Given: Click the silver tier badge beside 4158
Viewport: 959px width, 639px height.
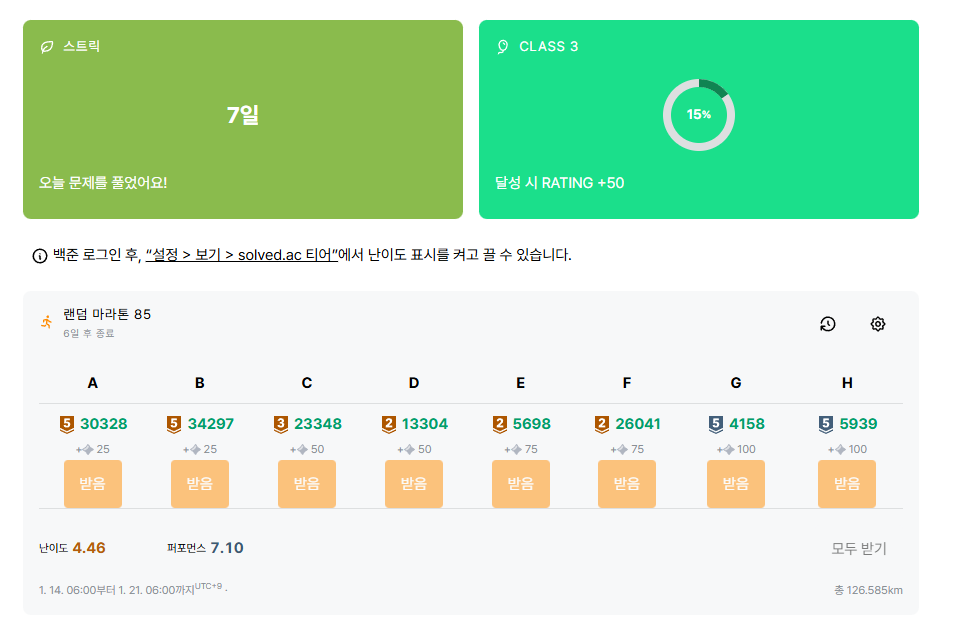Looking at the screenshot, I should coord(715,424).
